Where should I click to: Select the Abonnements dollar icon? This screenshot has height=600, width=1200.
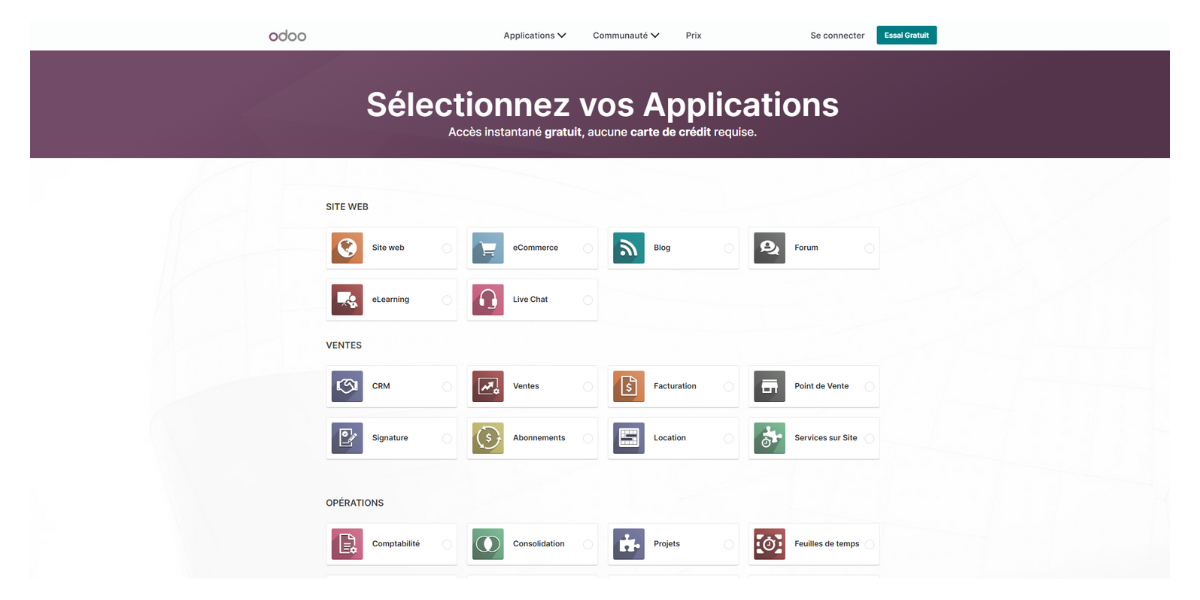pos(487,437)
